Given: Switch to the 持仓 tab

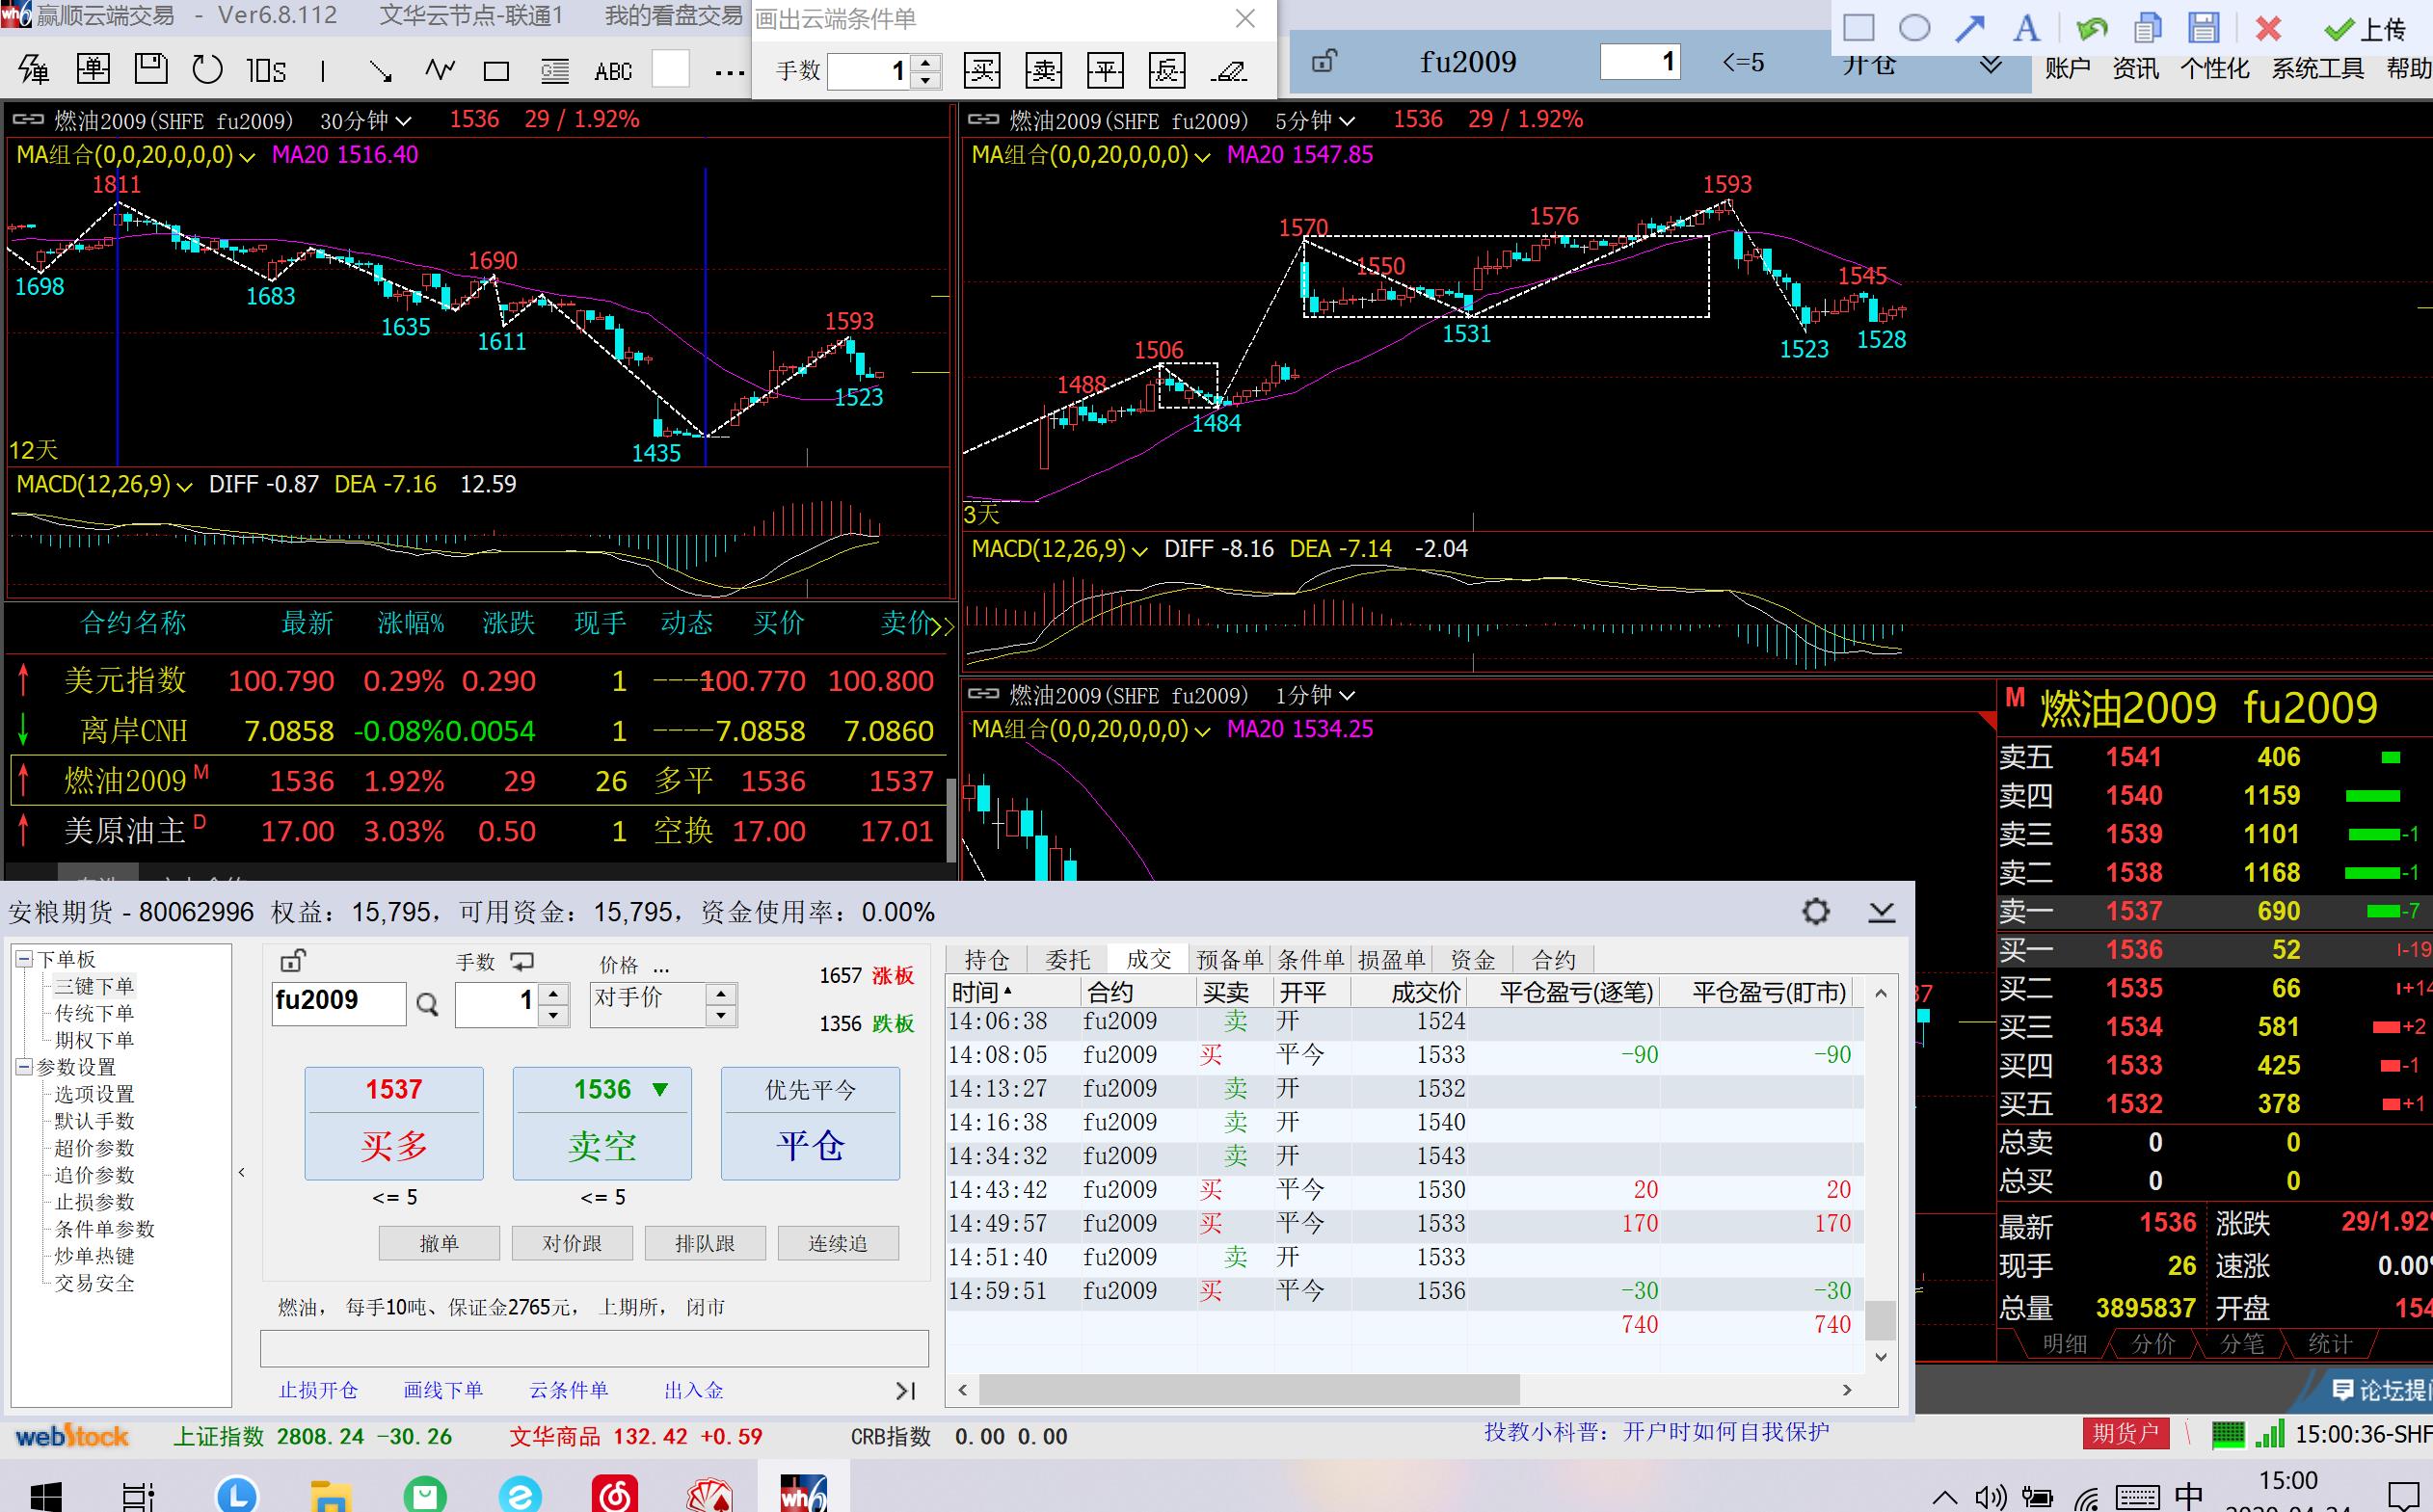Looking at the screenshot, I should tap(986, 960).
